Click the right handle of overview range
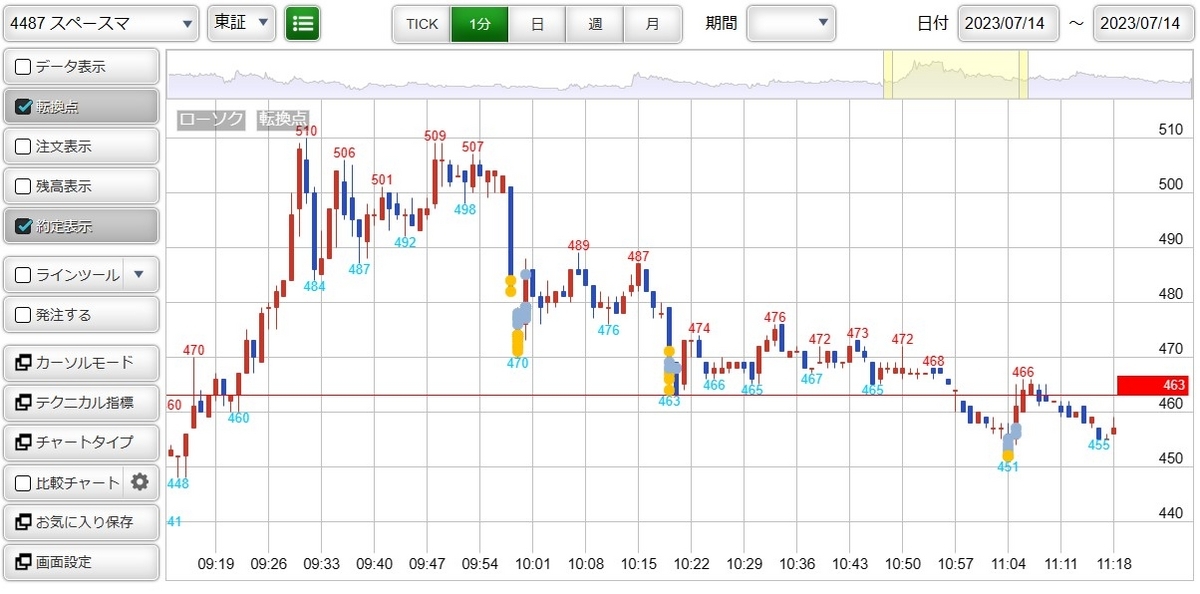1200x594 pixels. [1023, 76]
